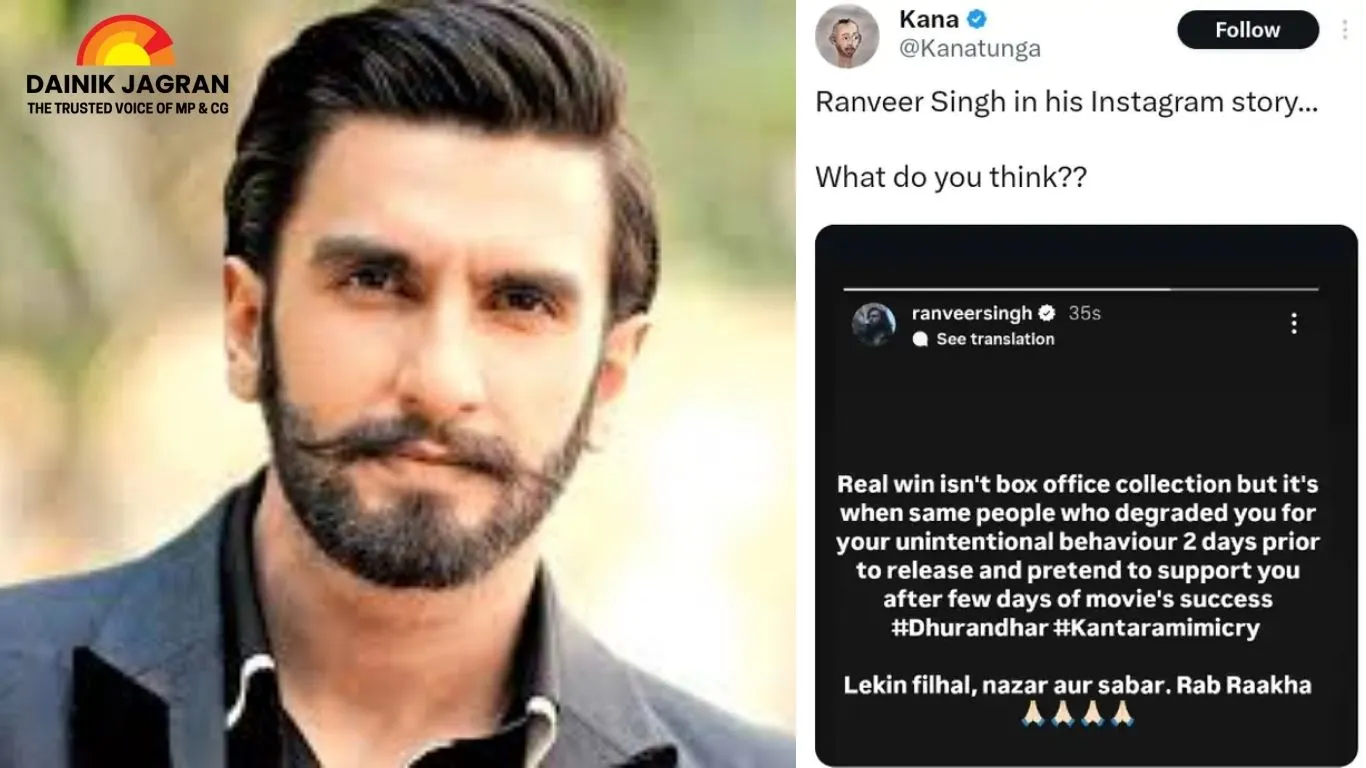The height and width of the screenshot is (768, 1366).
Task: Open the tweet's three-dot more options
Action: pyautogui.click(x=1343, y=30)
